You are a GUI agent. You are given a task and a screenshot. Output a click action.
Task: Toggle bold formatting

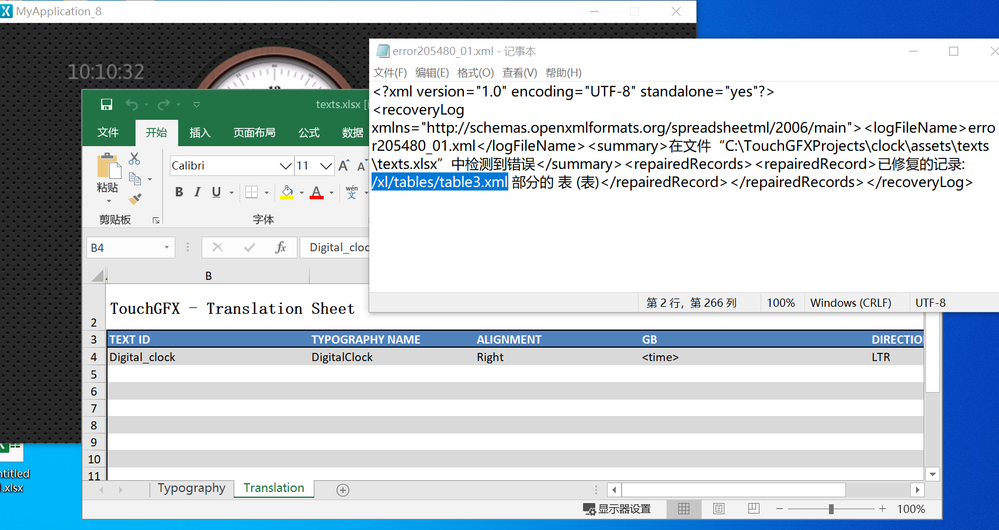tap(179, 192)
